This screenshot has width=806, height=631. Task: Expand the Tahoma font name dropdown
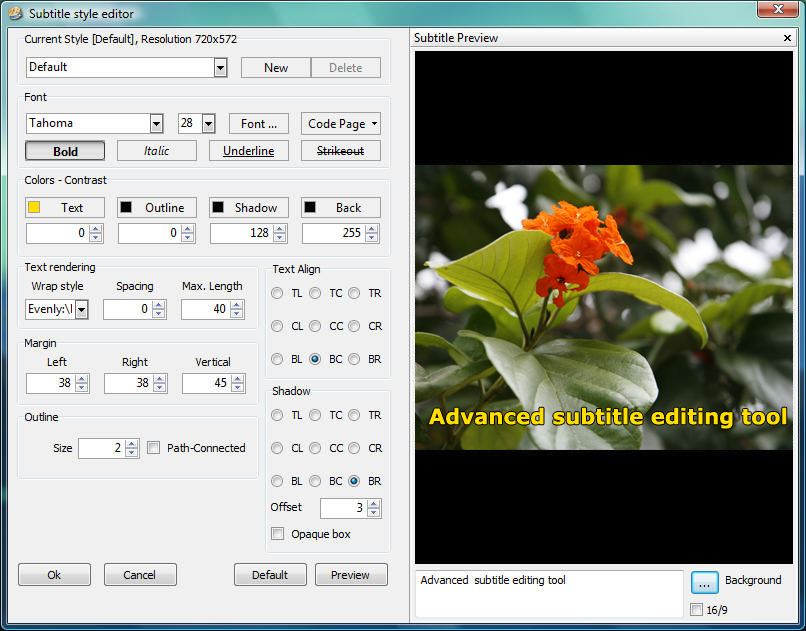tap(157, 123)
